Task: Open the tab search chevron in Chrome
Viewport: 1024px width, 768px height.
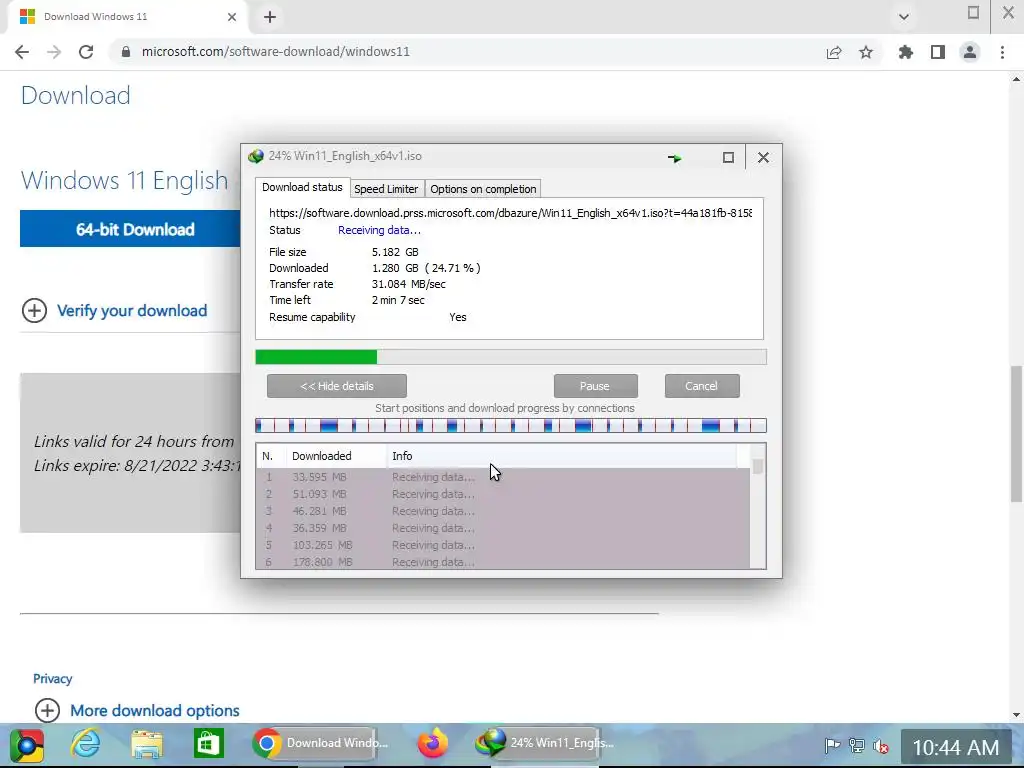Action: pos(904,17)
